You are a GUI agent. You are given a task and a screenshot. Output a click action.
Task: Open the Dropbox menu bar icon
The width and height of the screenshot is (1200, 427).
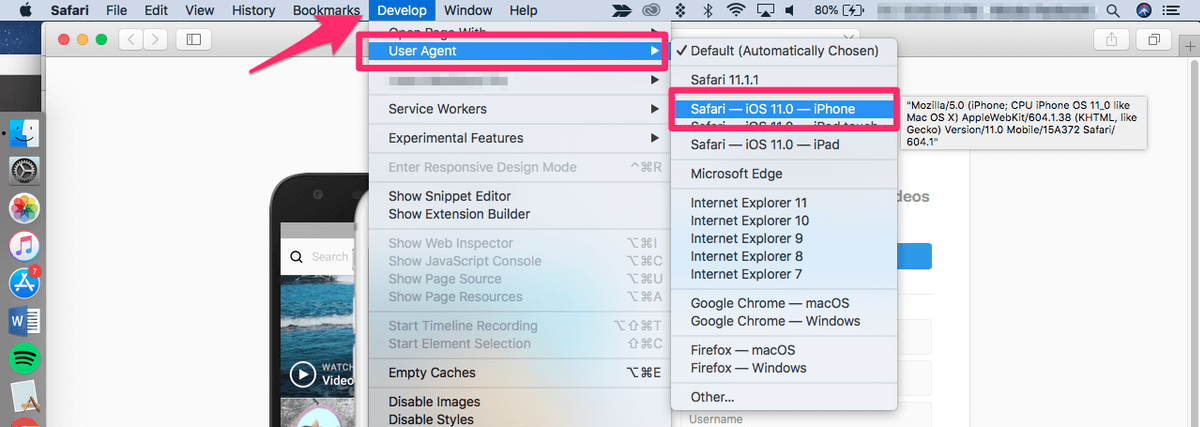tap(680, 11)
